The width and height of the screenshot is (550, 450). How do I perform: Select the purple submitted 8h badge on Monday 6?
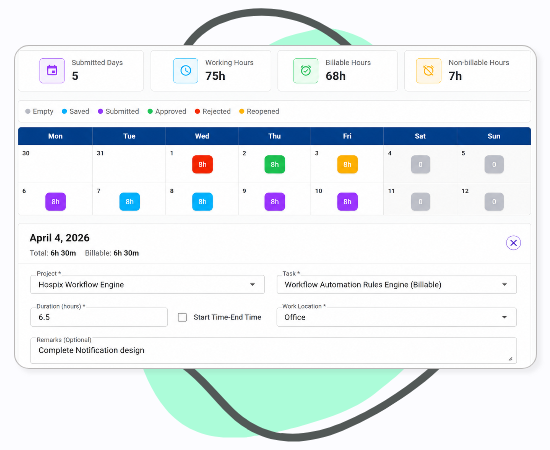(x=55, y=202)
